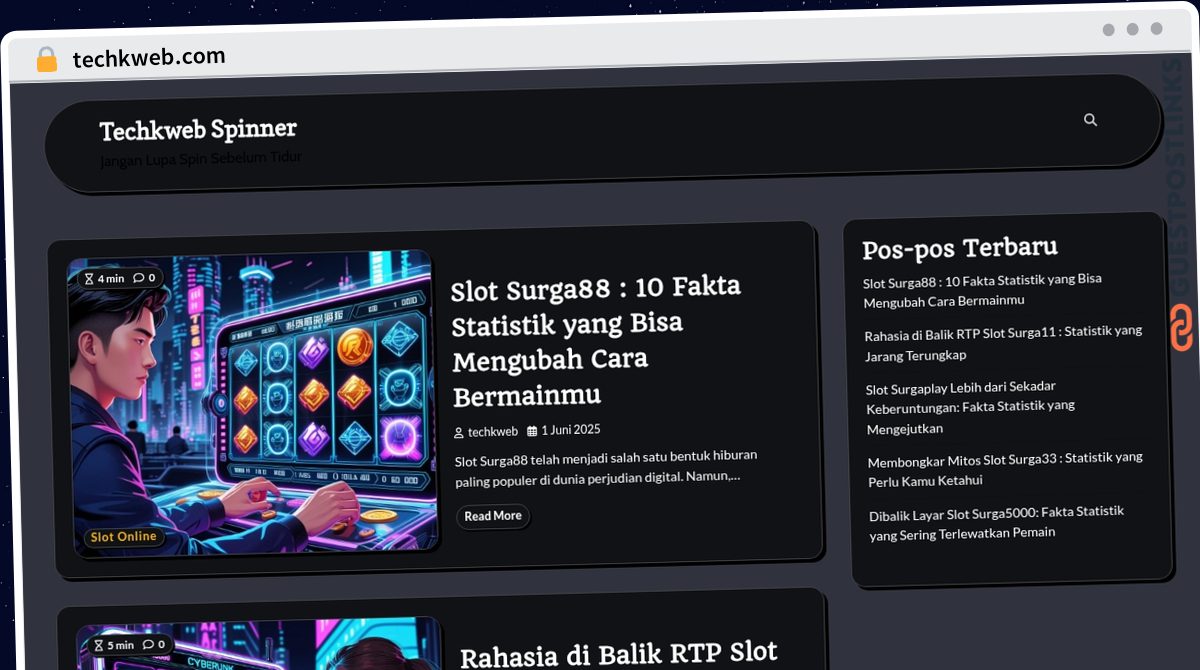Click the author person icon beside techkweb
Viewport: 1200px width, 670px height.
coord(459,433)
